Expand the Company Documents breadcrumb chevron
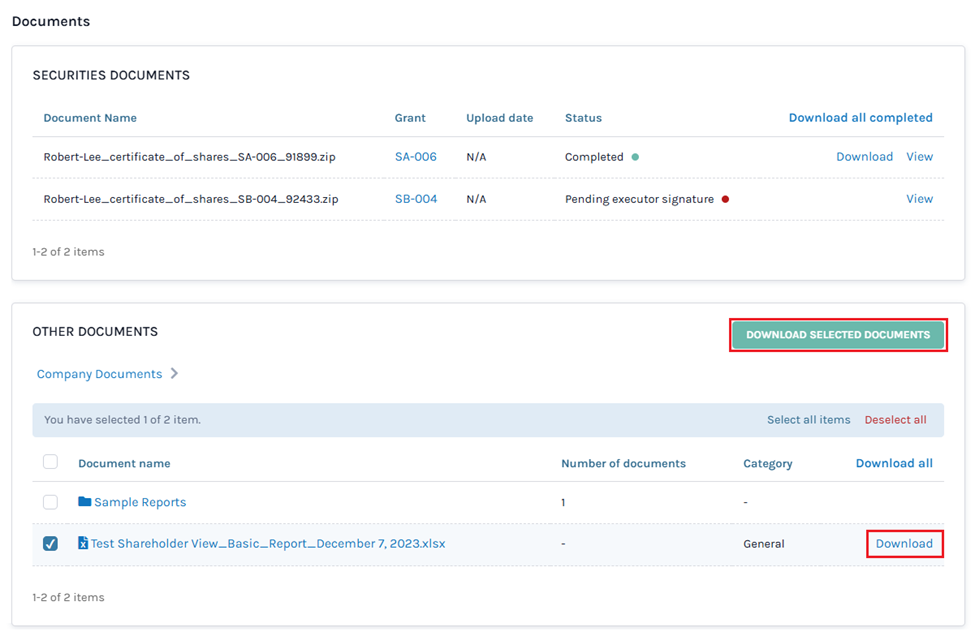This screenshot has height=636, width=975. click(174, 373)
